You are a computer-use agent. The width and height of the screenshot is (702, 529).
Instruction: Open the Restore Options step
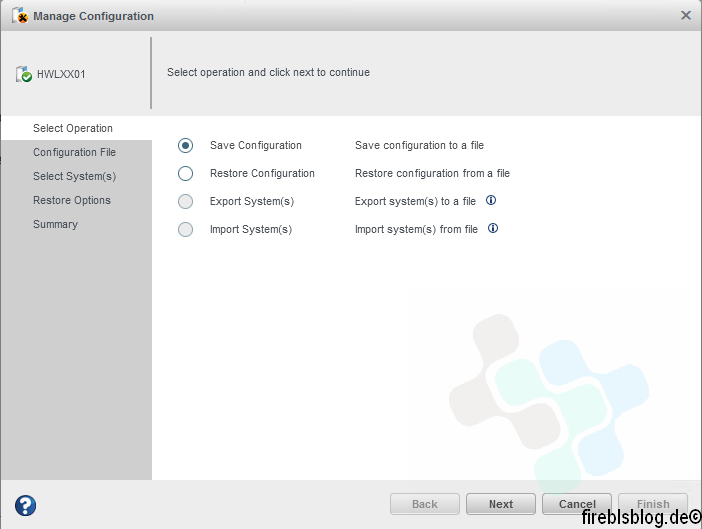77,200
